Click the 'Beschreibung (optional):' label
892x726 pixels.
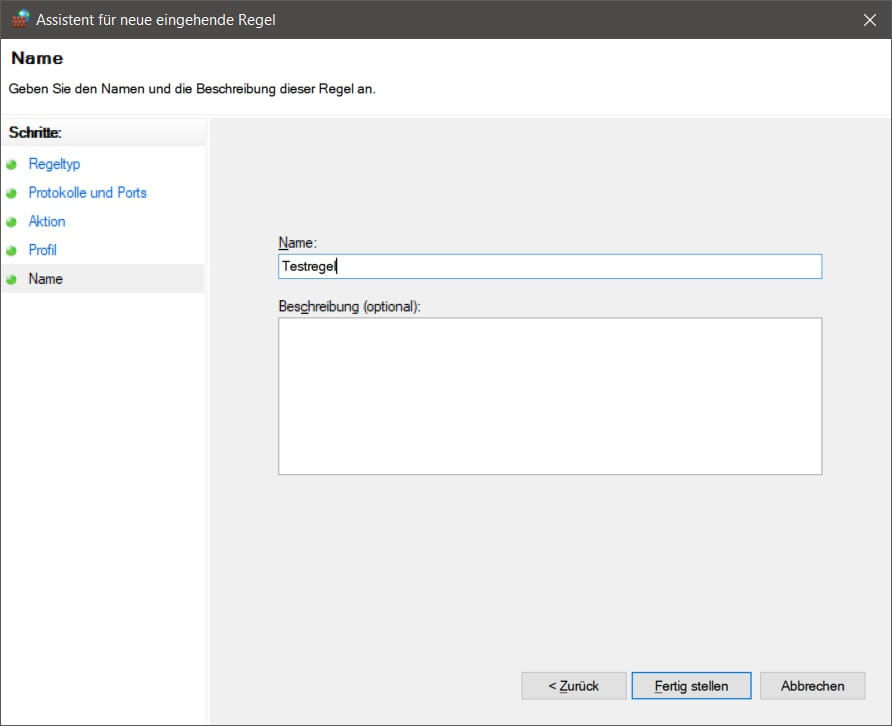pos(349,306)
